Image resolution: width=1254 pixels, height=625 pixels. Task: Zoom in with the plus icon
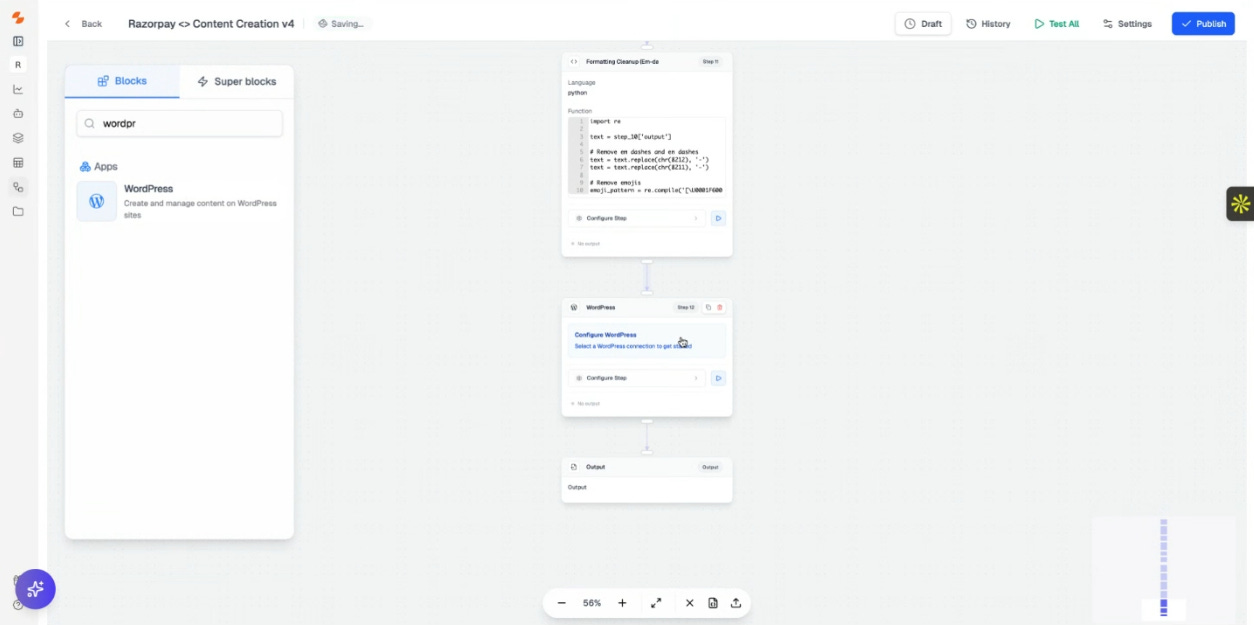coord(622,603)
